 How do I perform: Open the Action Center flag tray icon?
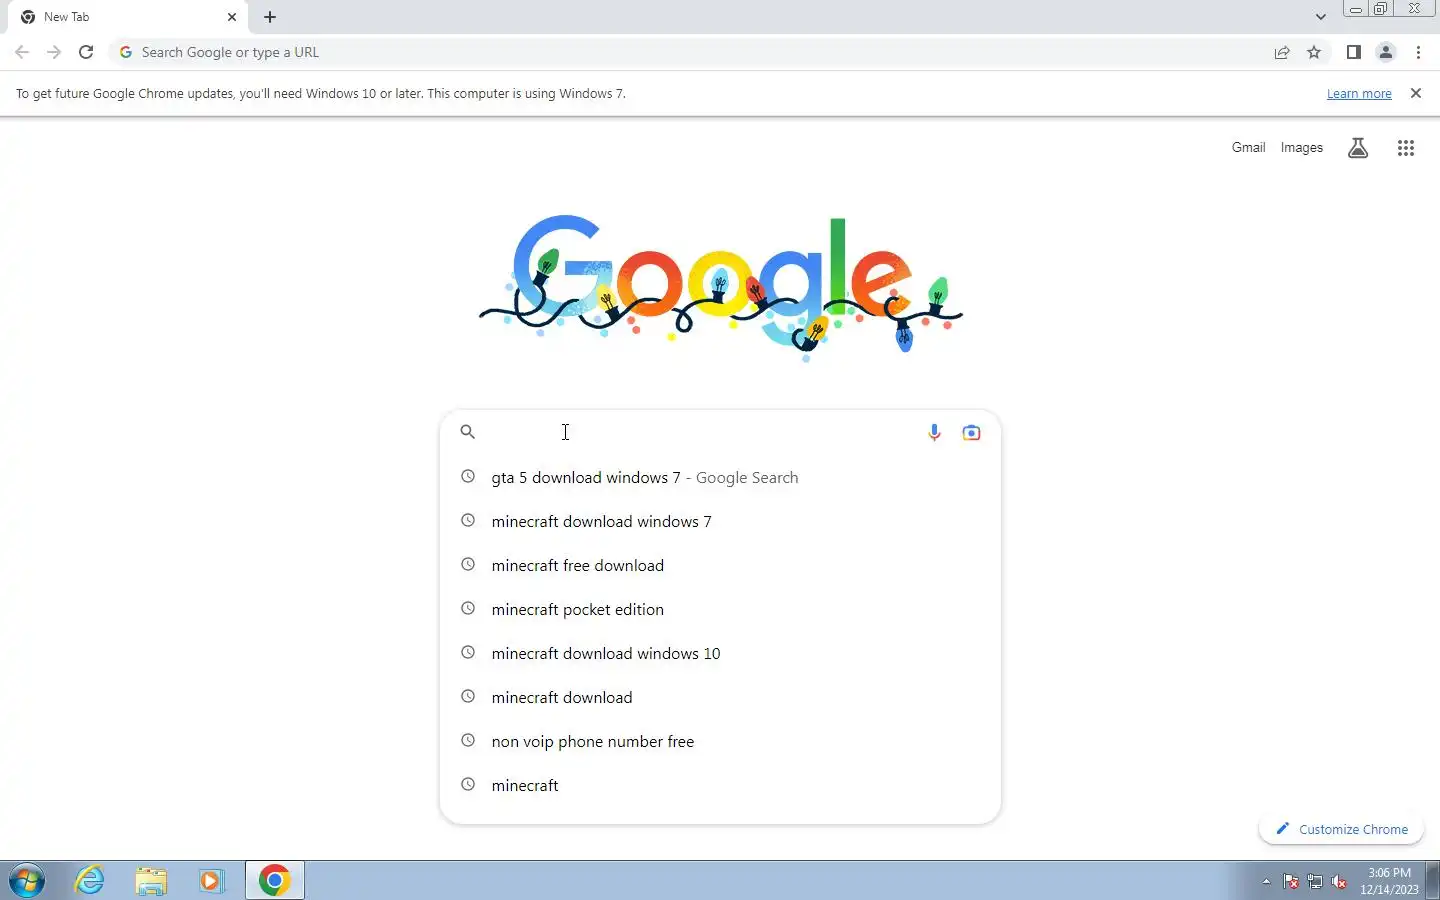pos(1291,881)
